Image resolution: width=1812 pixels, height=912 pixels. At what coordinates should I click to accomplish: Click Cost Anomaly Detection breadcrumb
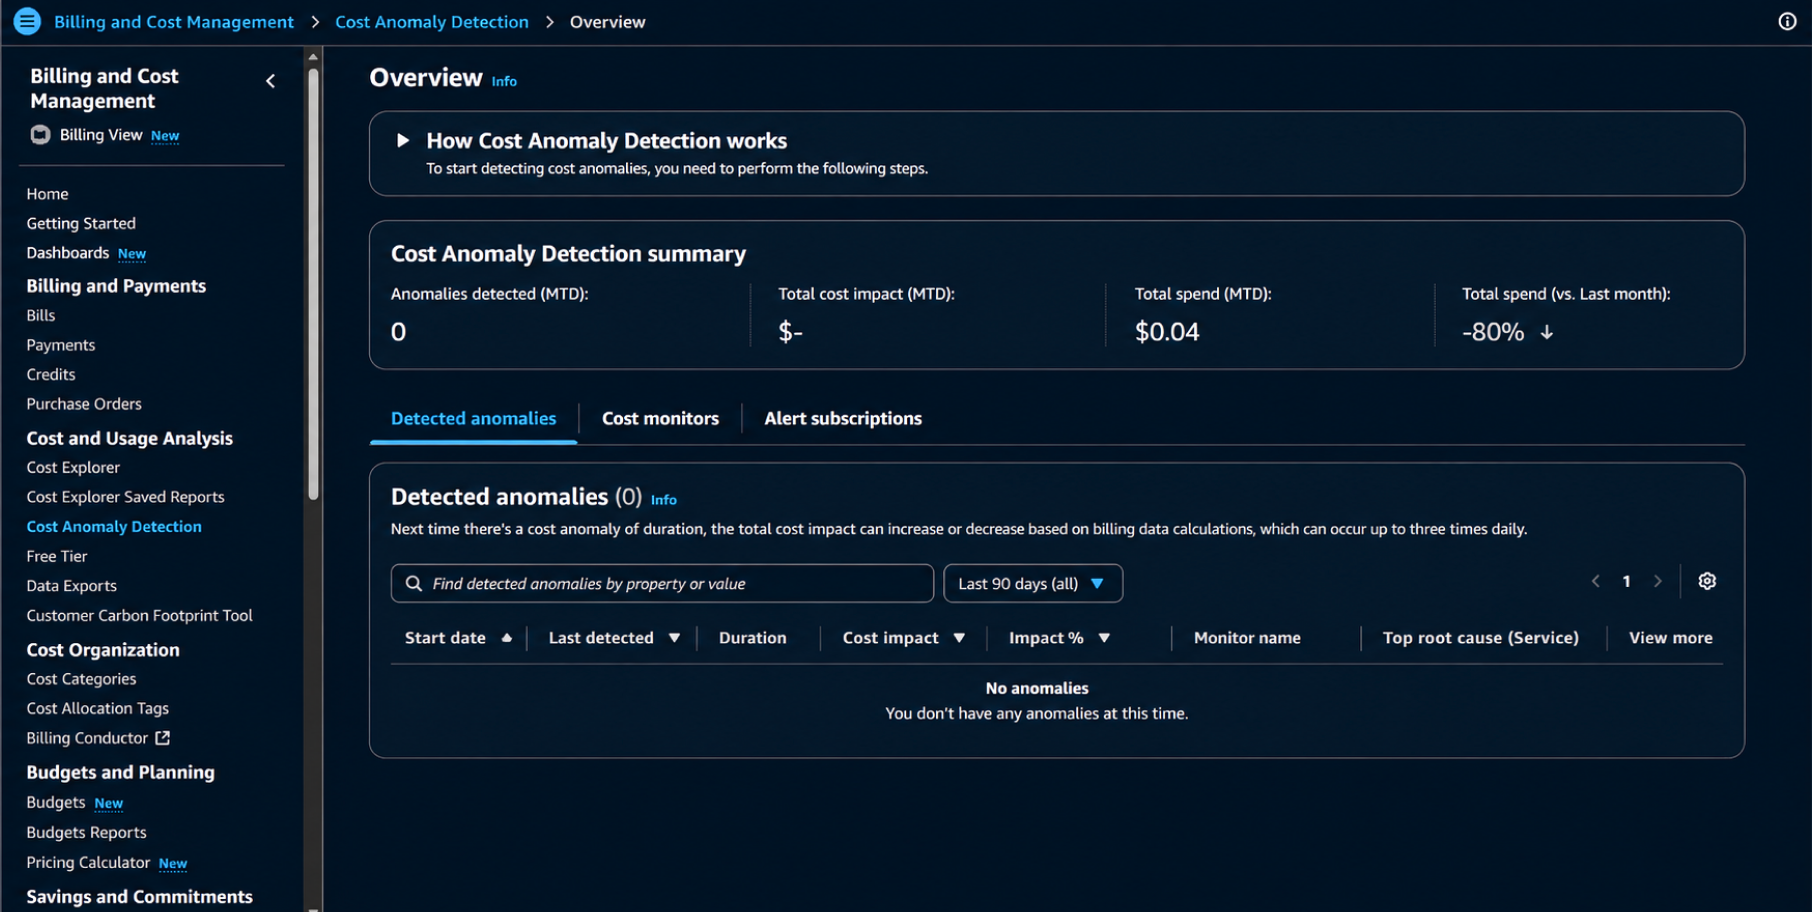coord(432,22)
